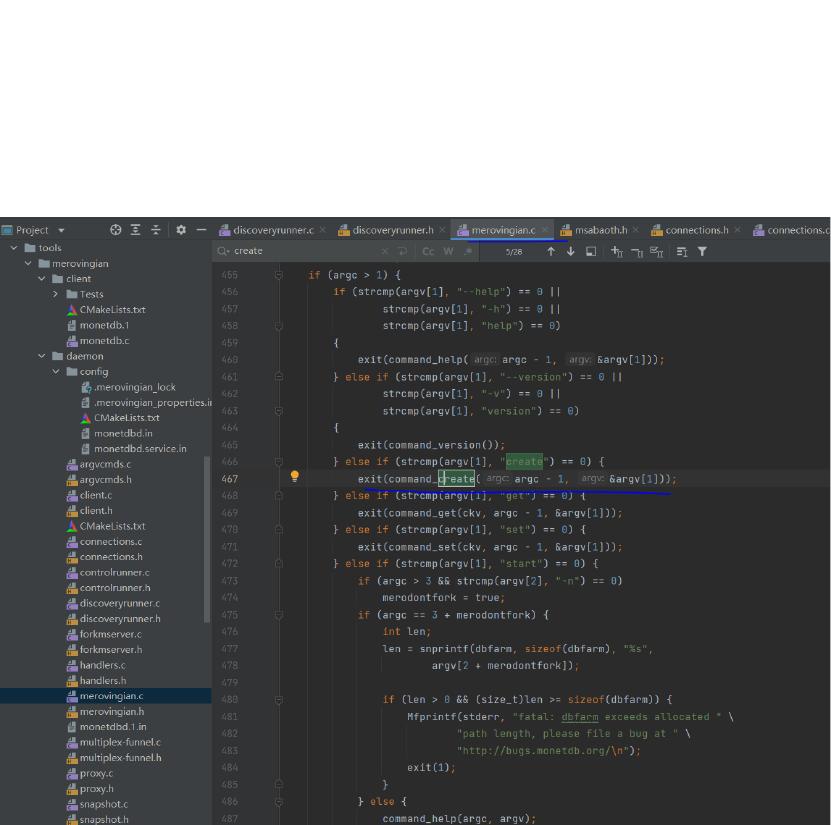Hide the Project panel with minus icon

point(201,230)
